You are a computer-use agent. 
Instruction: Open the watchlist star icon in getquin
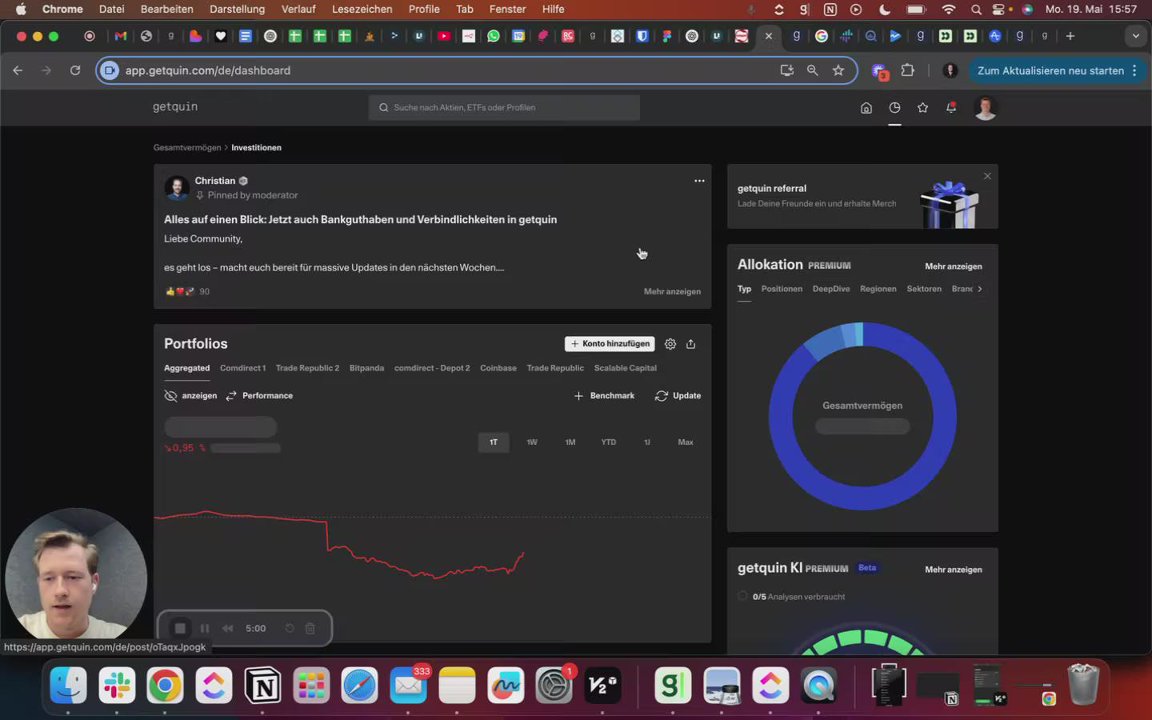click(x=923, y=108)
